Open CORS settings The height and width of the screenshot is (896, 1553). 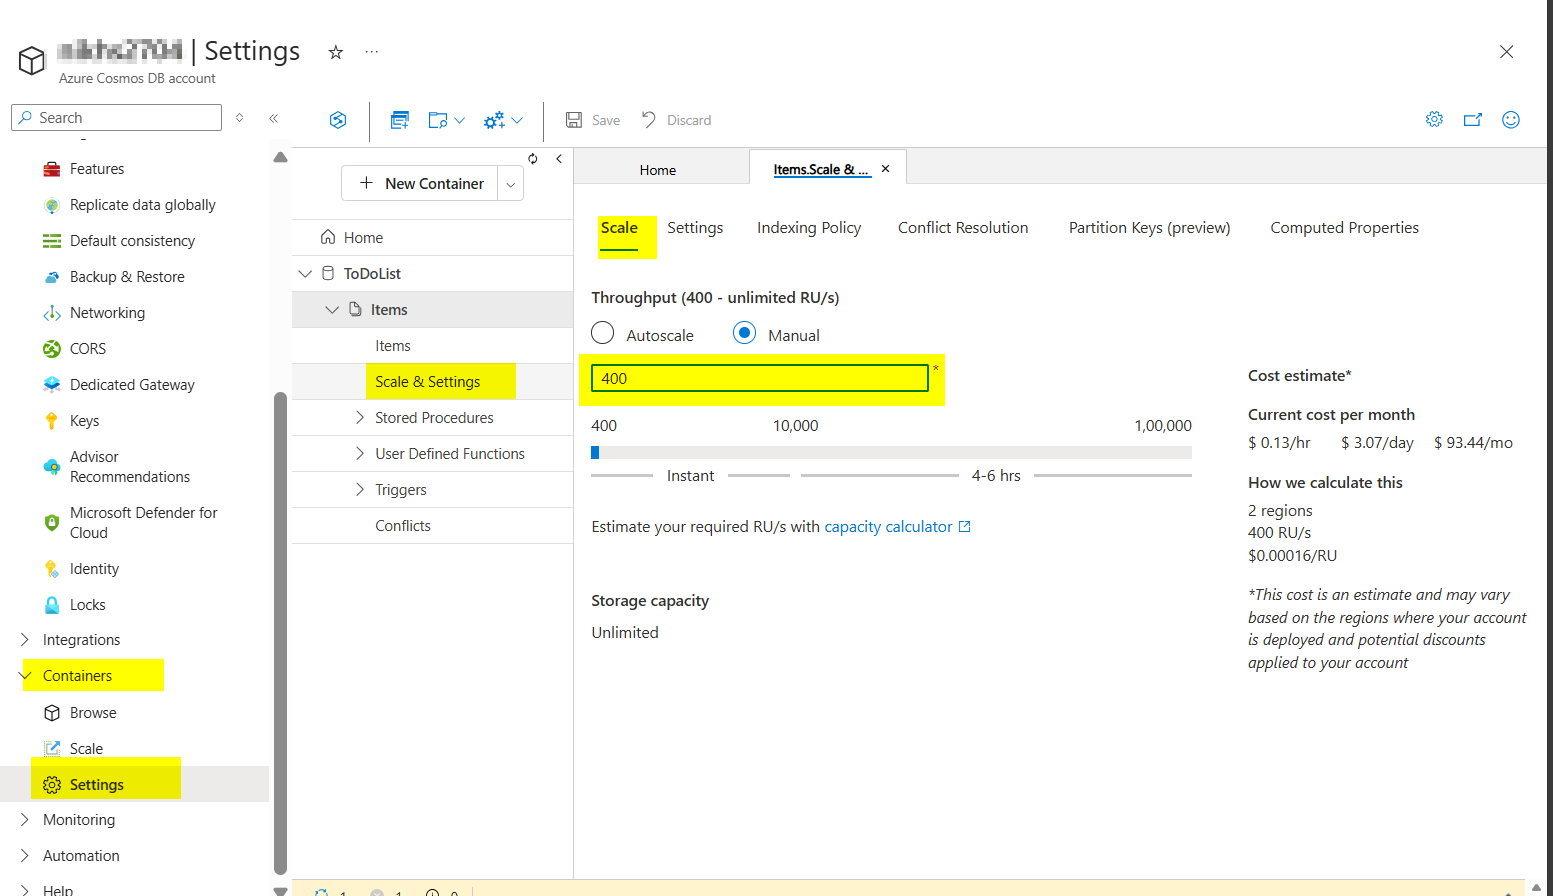tap(88, 349)
